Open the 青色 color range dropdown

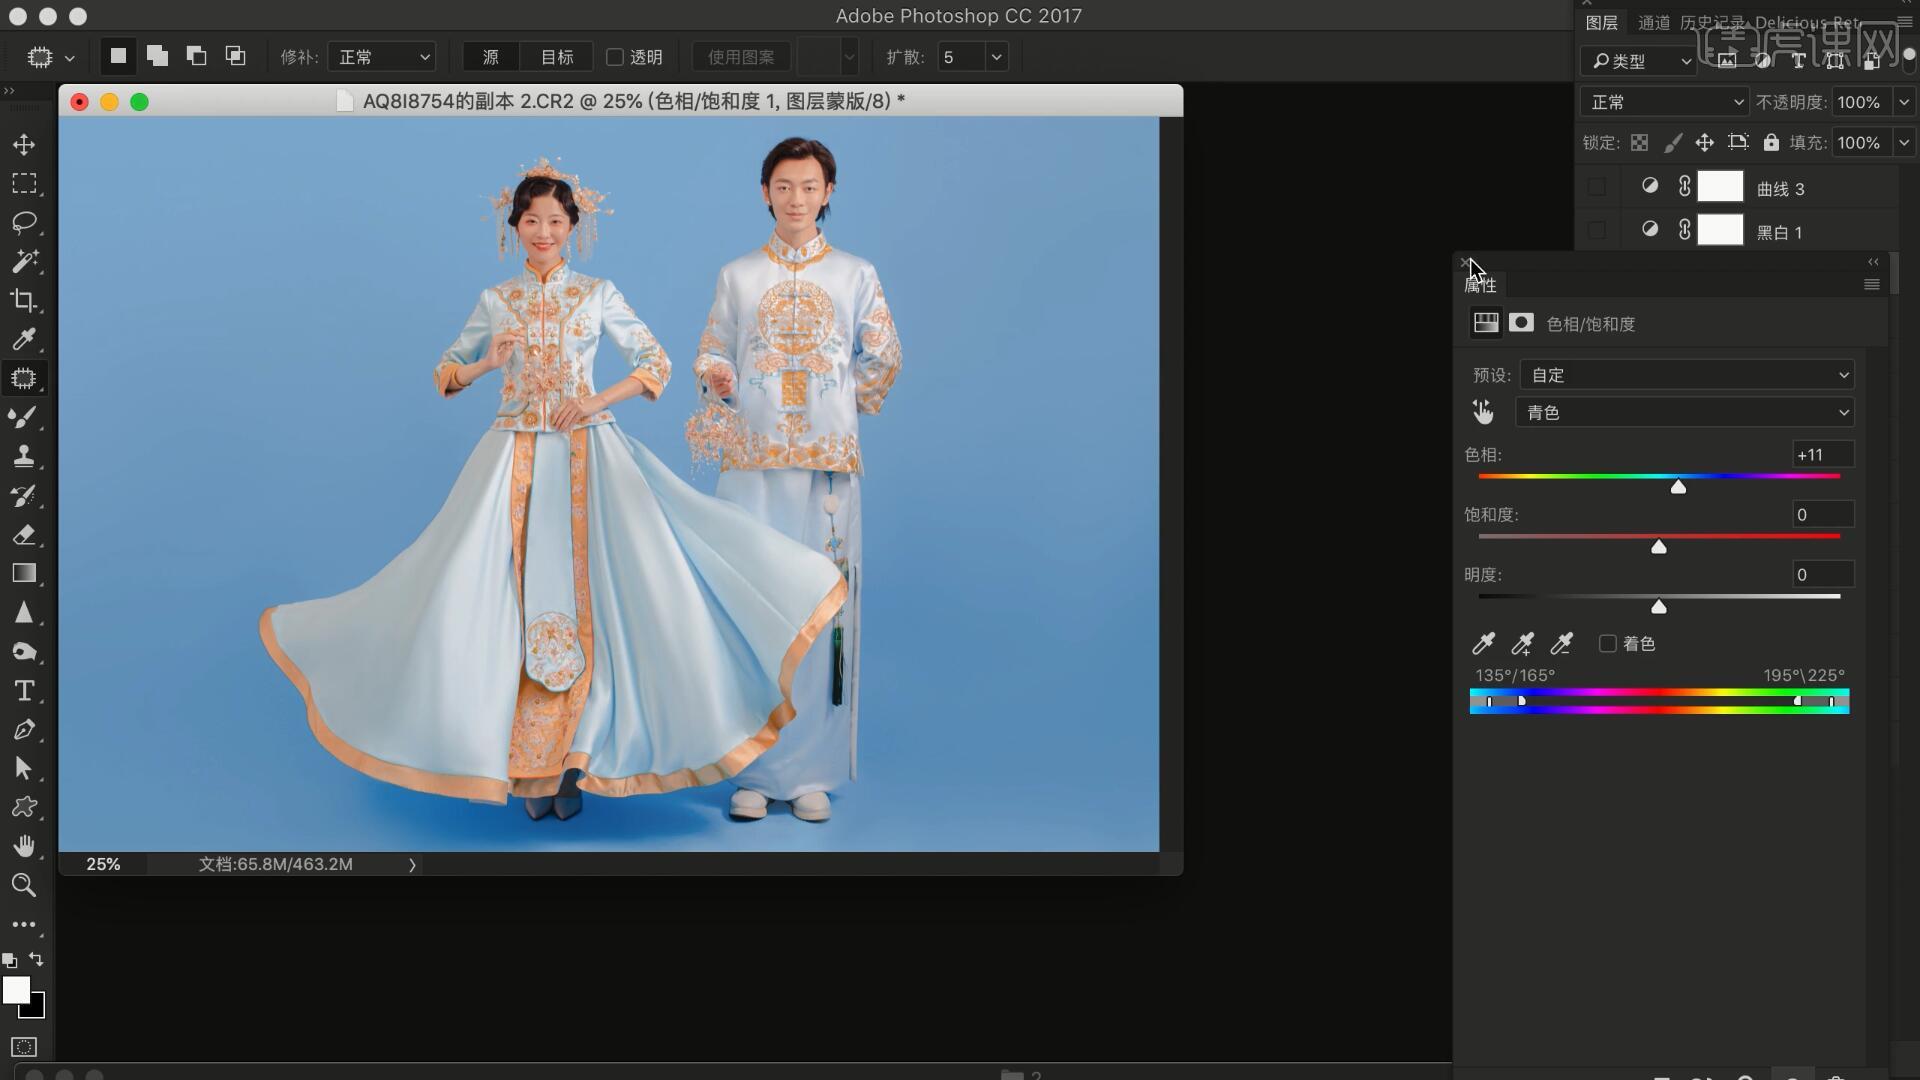pyautogui.click(x=1685, y=413)
